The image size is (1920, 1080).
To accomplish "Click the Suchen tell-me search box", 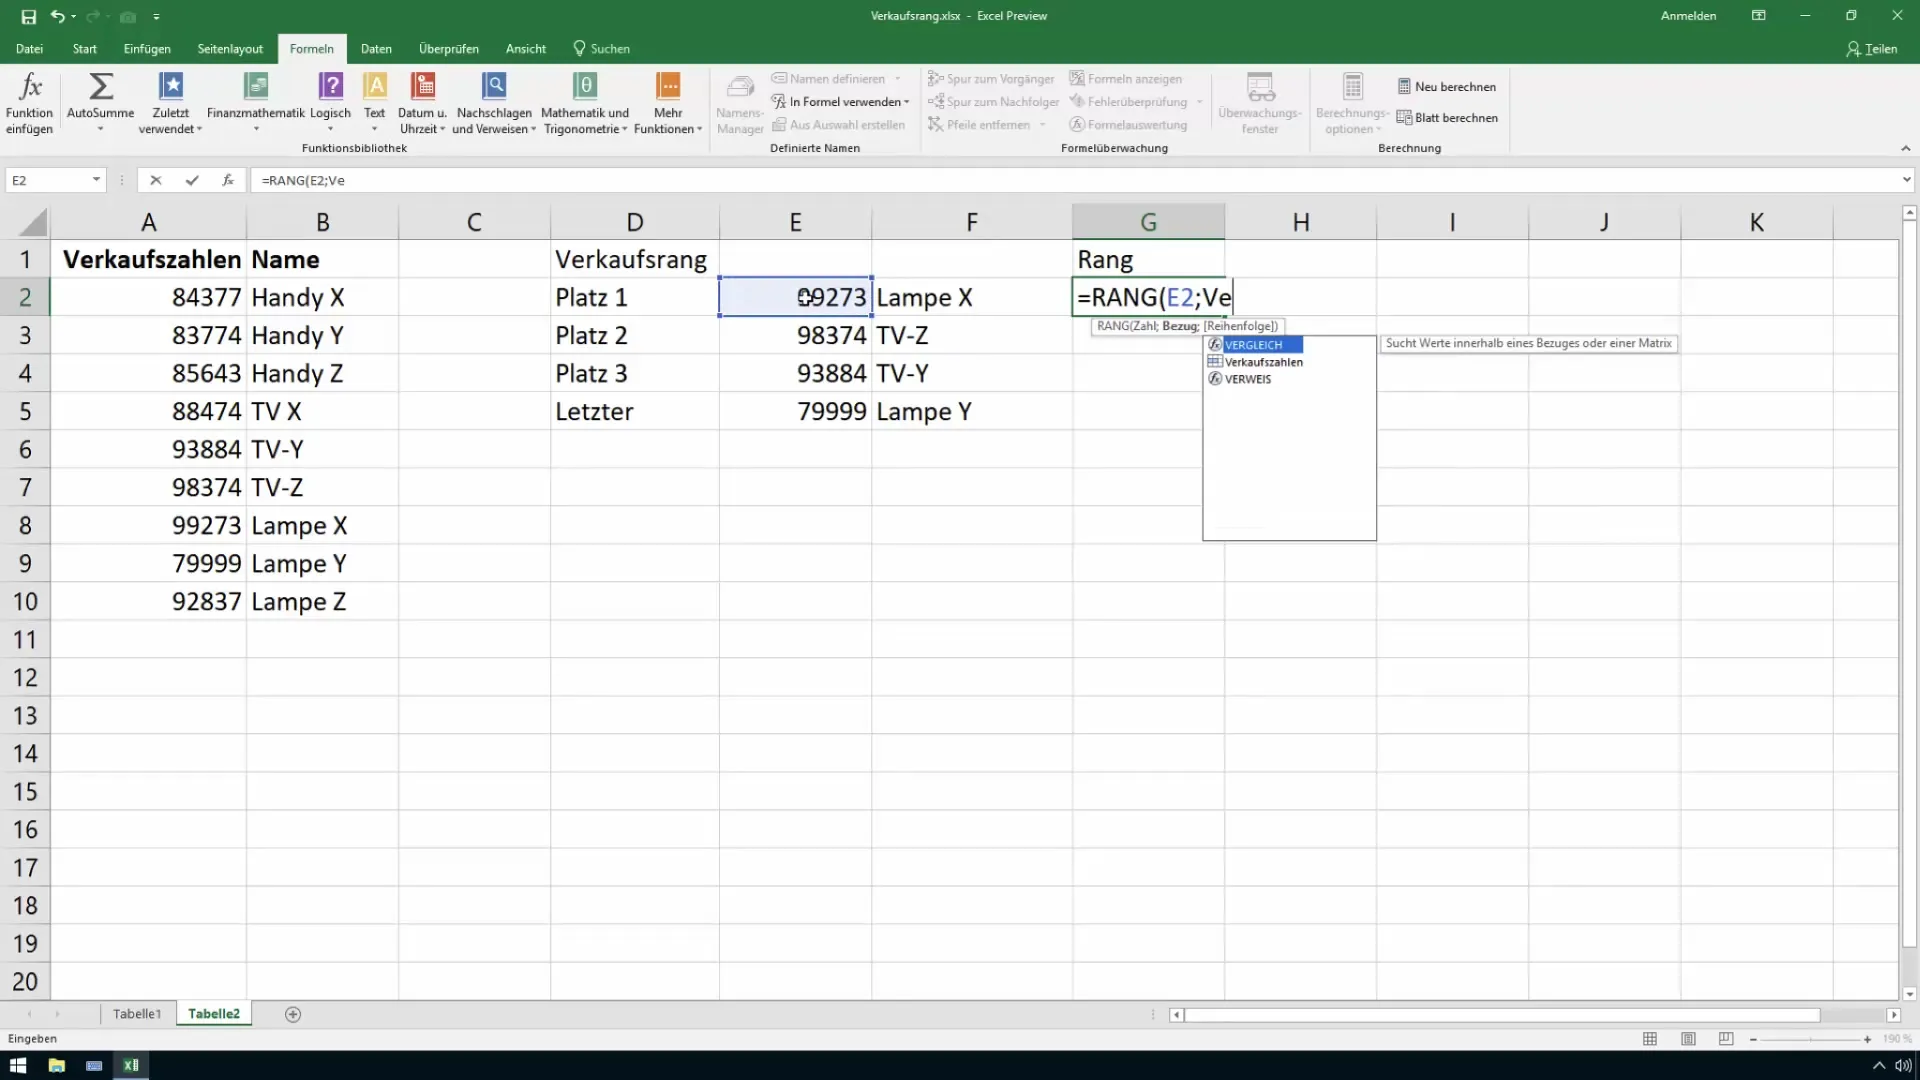I will pos(602,49).
